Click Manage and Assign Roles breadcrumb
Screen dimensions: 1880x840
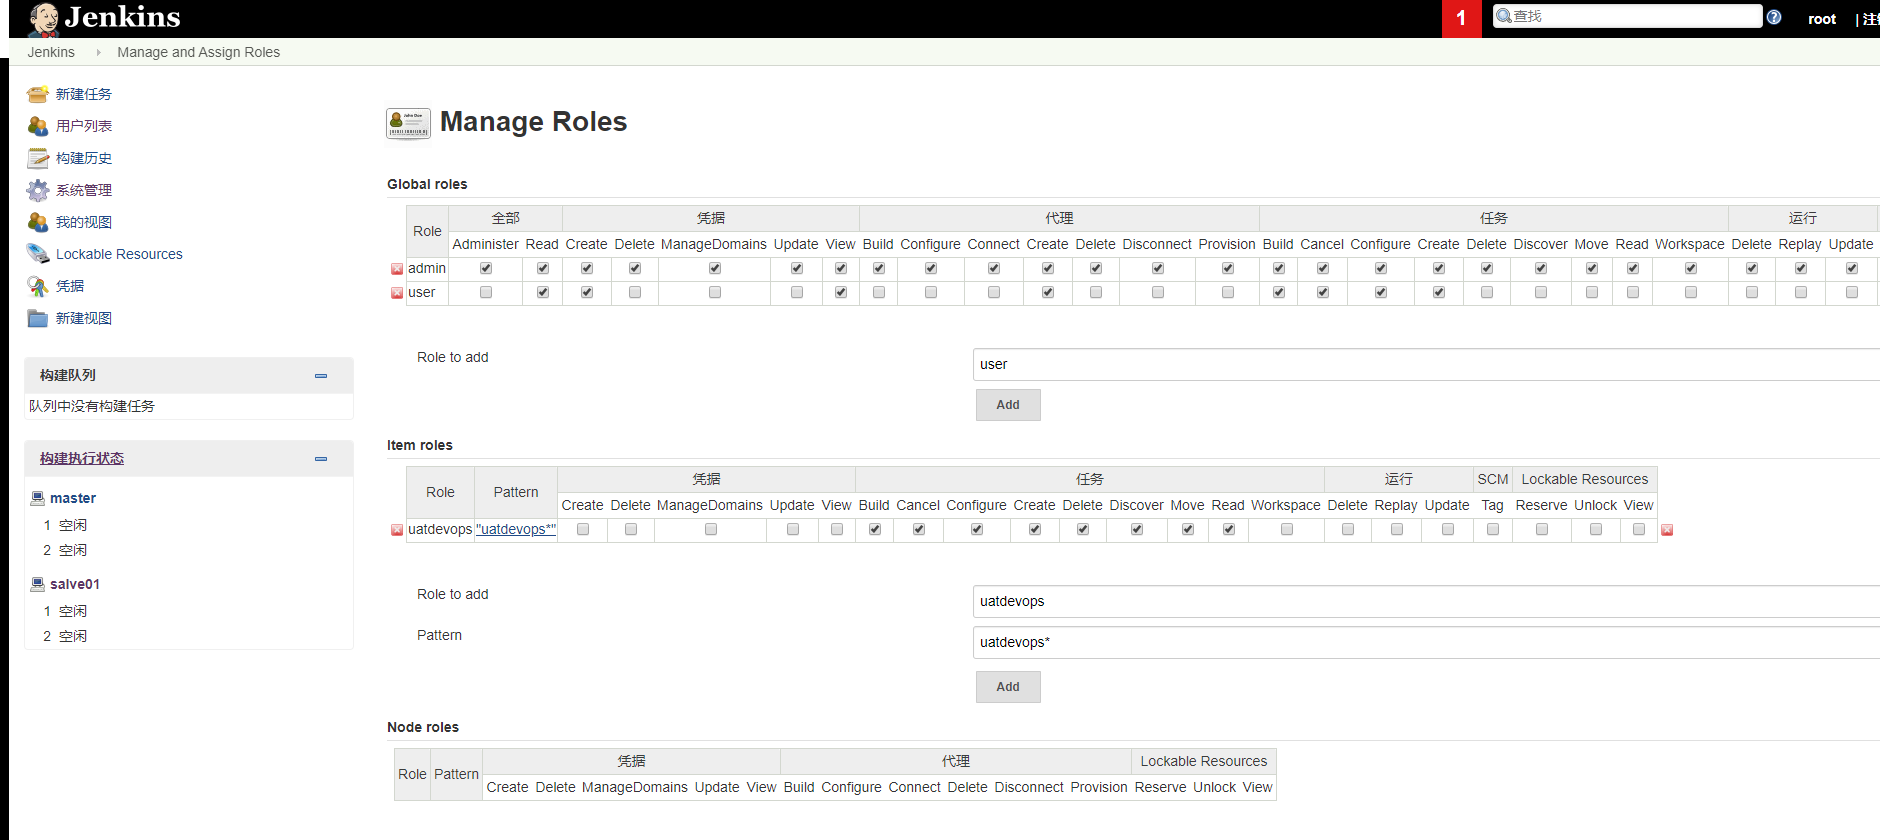pos(198,52)
